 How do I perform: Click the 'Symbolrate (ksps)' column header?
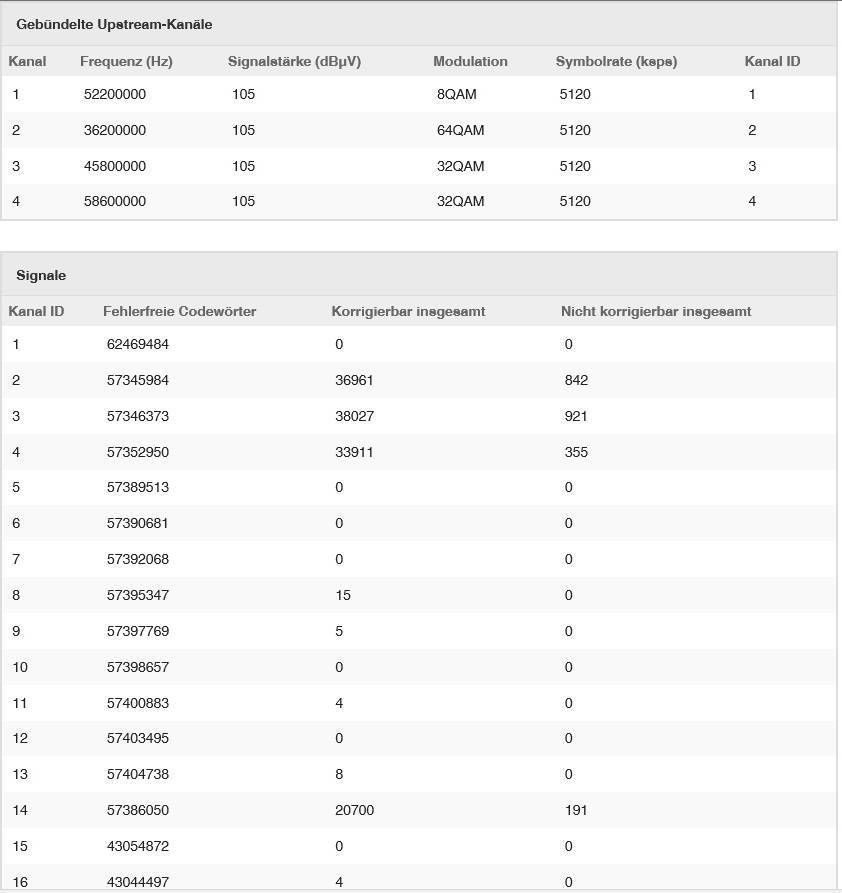[616, 62]
